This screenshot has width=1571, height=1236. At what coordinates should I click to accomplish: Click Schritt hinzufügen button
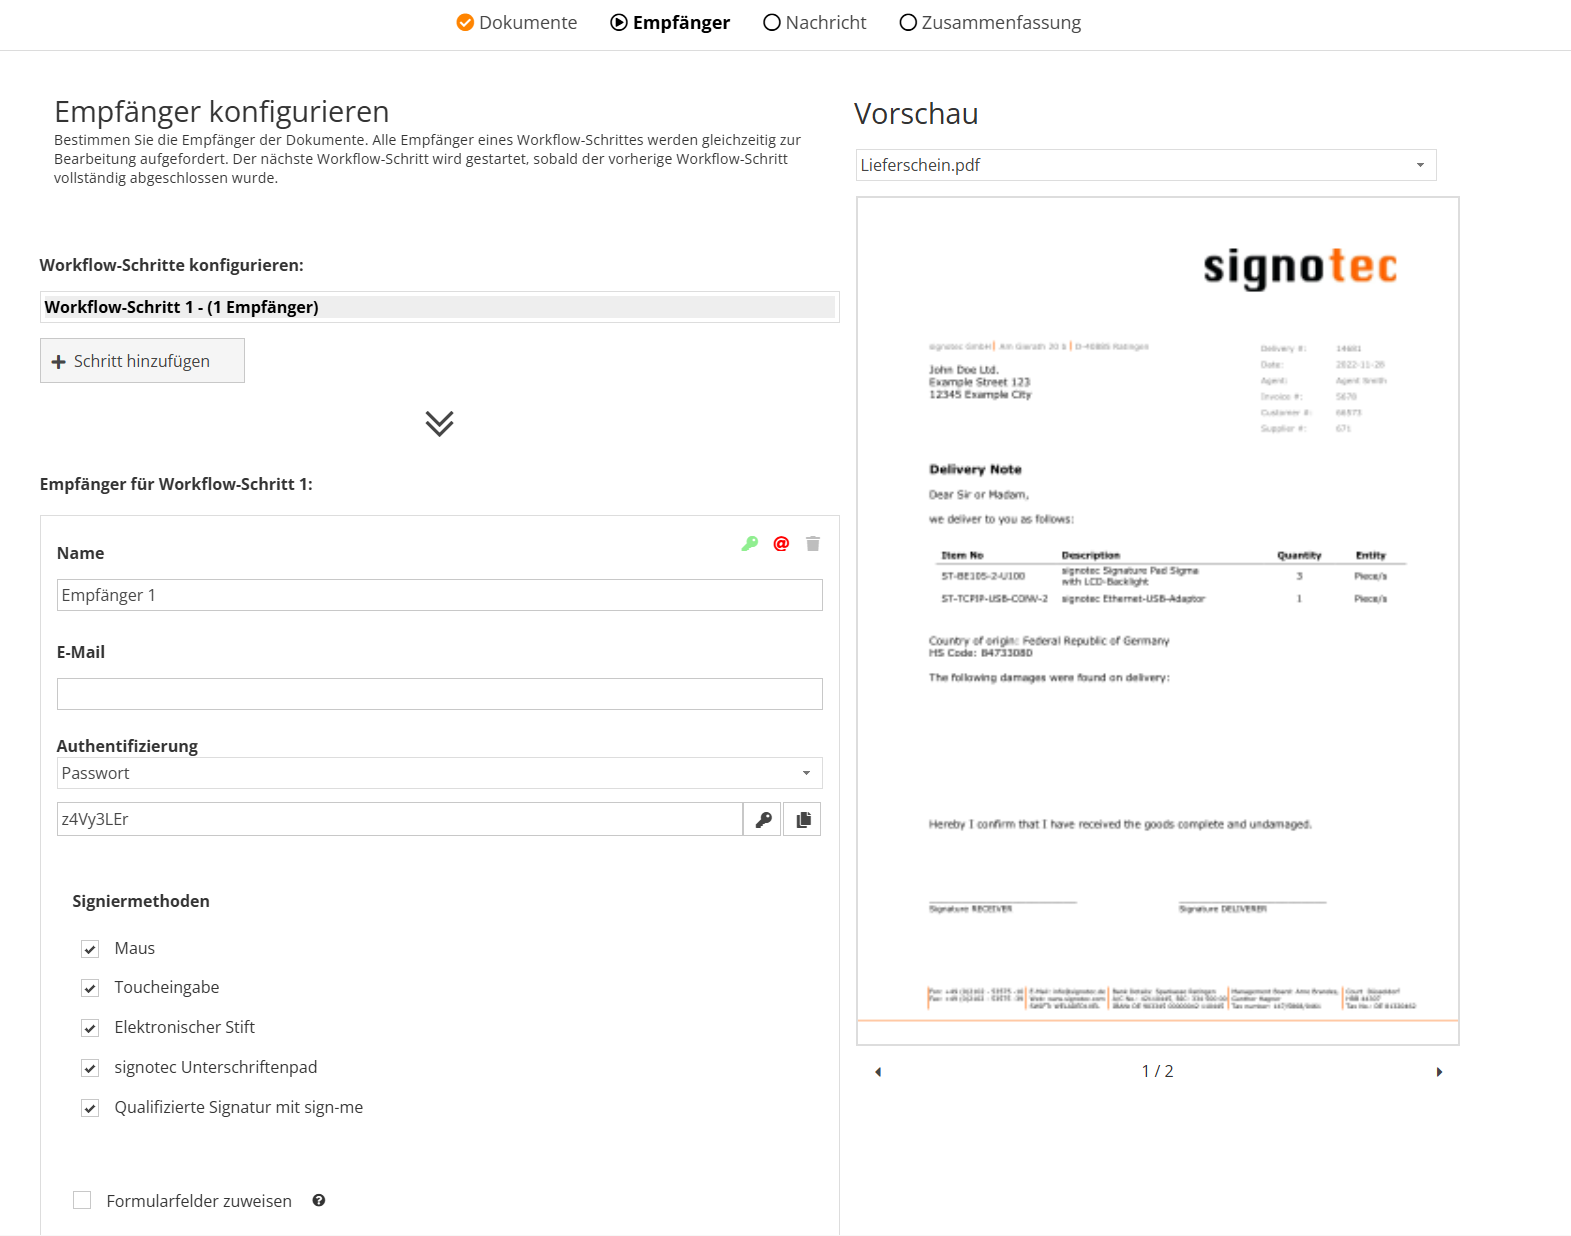(142, 361)
